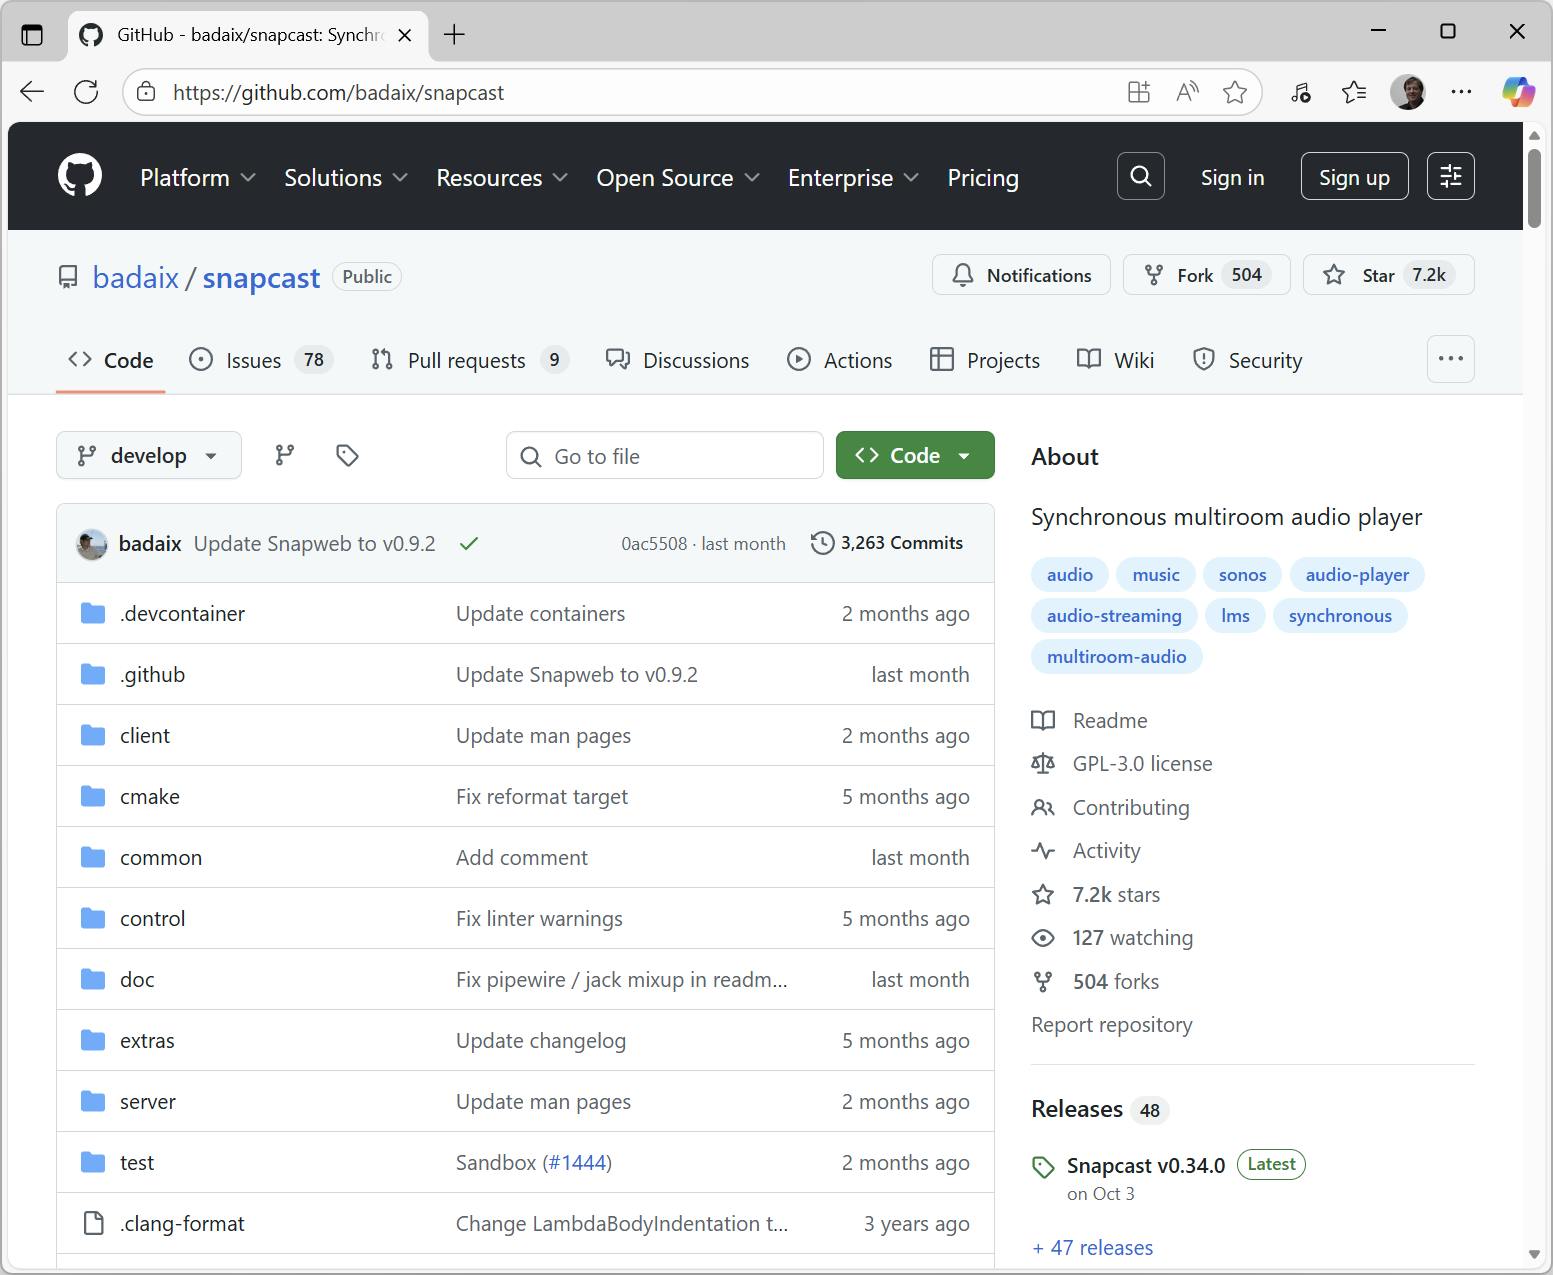Add this page to favorites star
1553x1275 pixels.
tap(1235, 92)
